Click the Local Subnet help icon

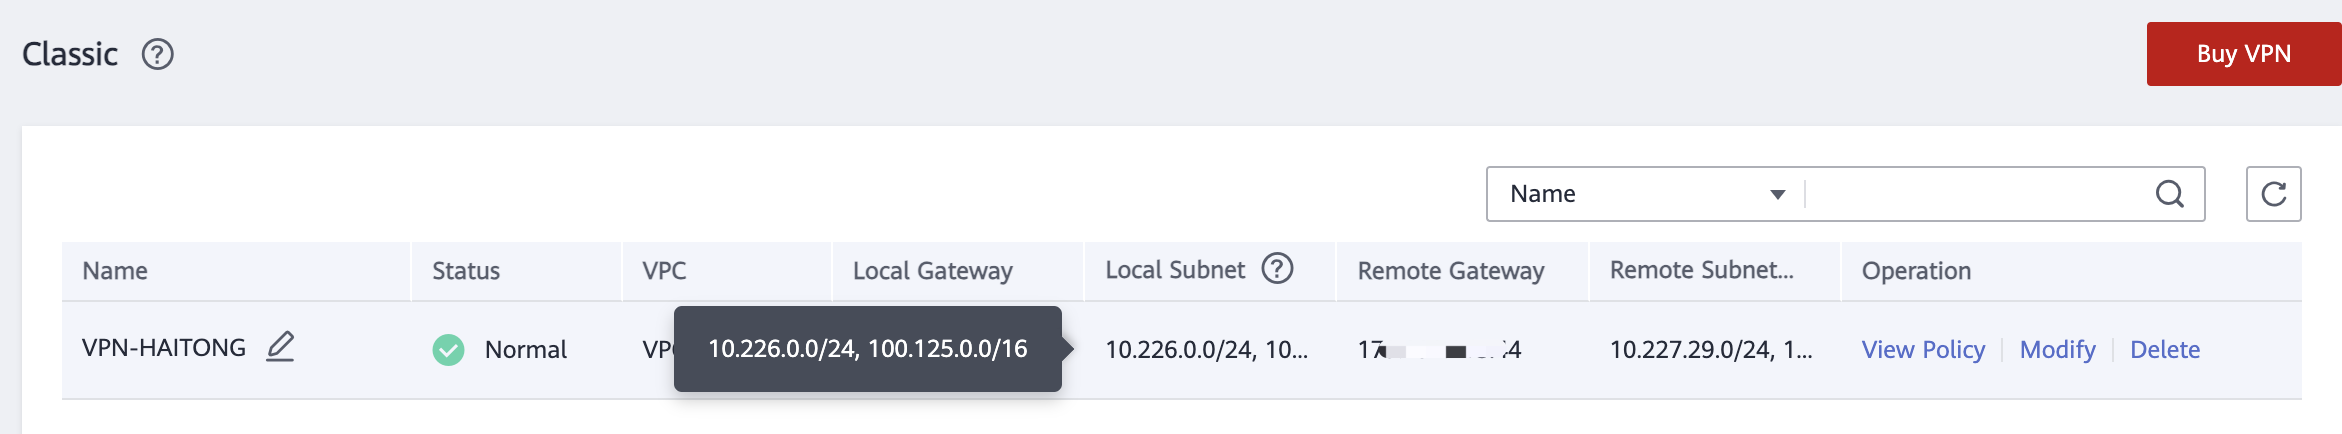(x=1277, y=269)
